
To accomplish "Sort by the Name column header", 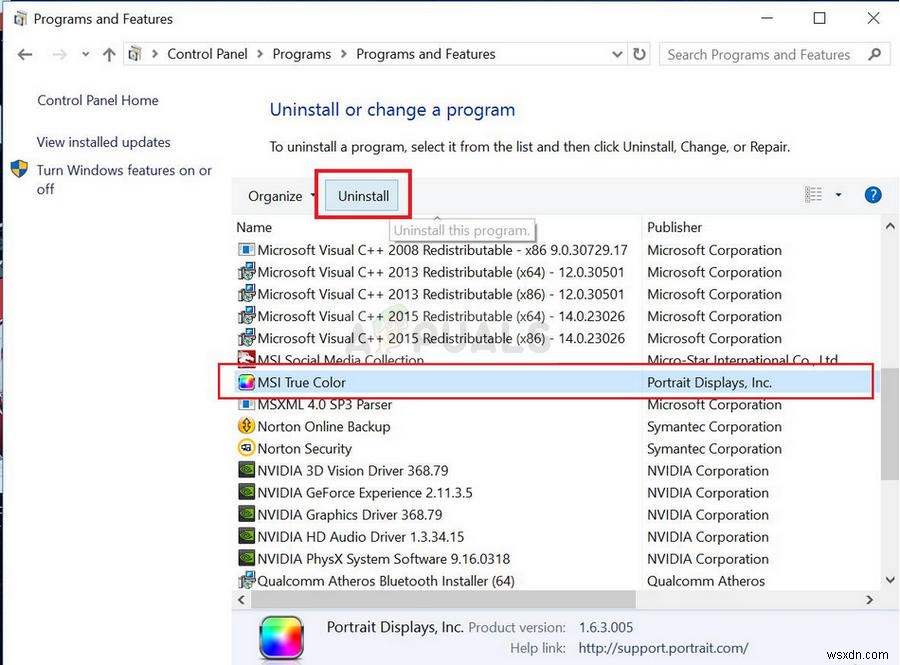I will 254,227.
